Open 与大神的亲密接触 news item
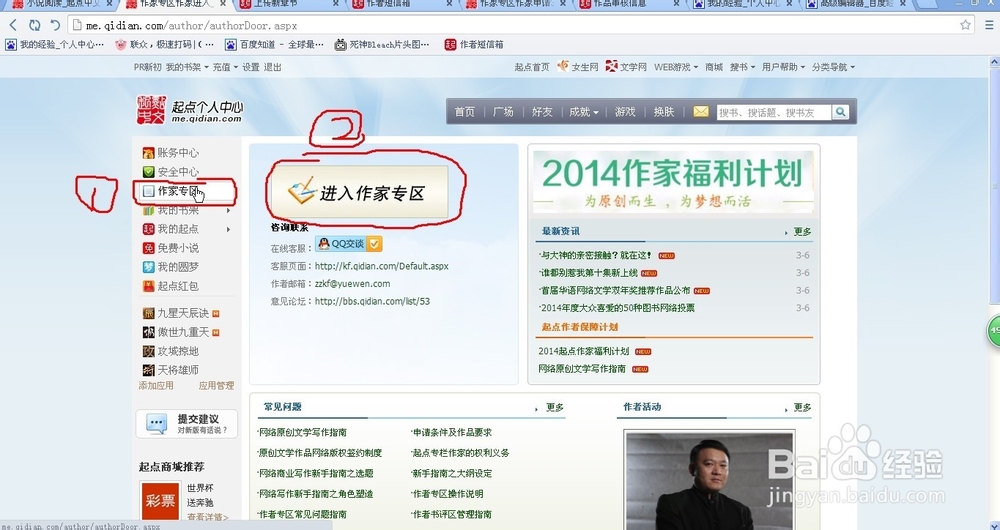 [596, 255]
